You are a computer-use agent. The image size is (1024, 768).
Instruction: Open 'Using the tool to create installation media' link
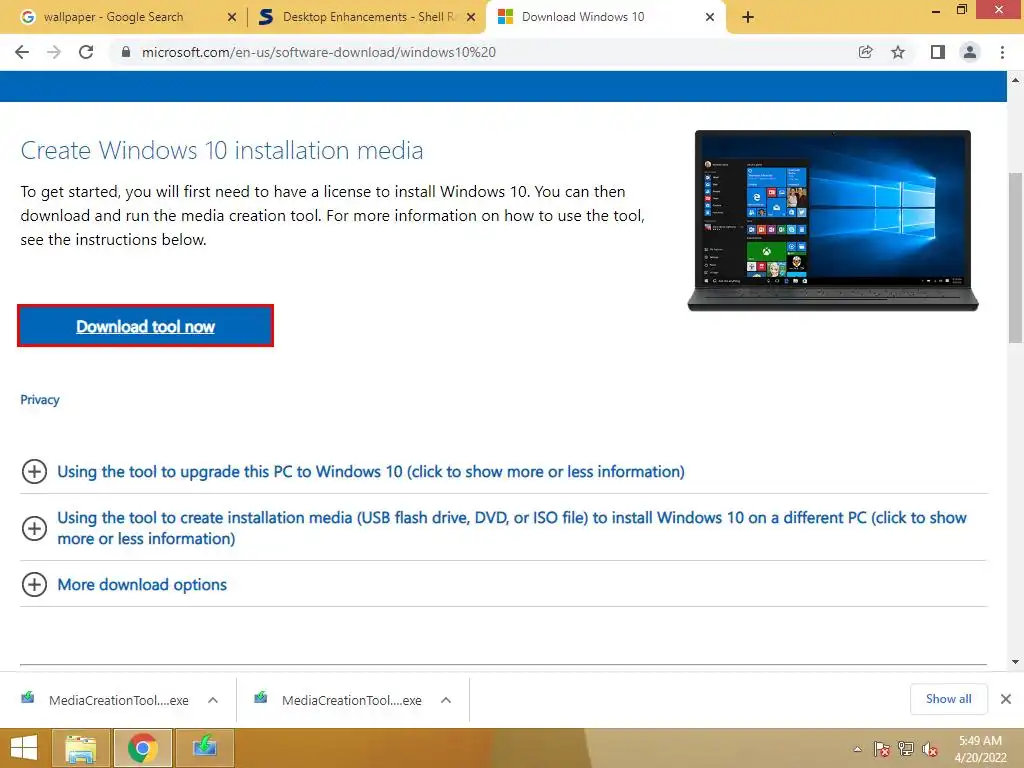point(512,528)
